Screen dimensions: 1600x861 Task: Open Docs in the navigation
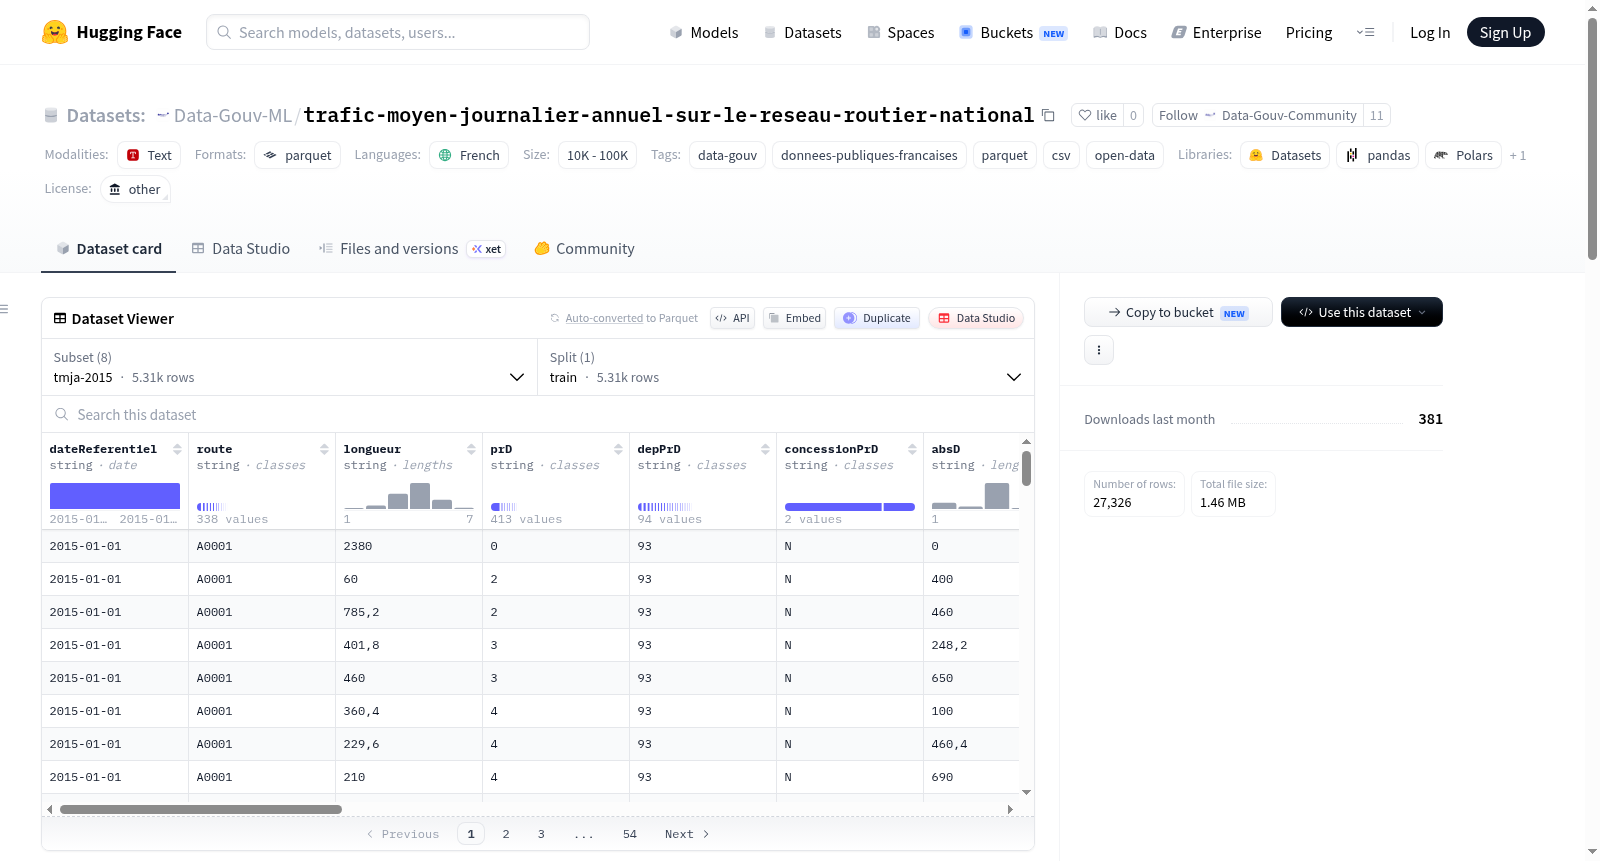pyautogui.click(x=1120, y=32)
